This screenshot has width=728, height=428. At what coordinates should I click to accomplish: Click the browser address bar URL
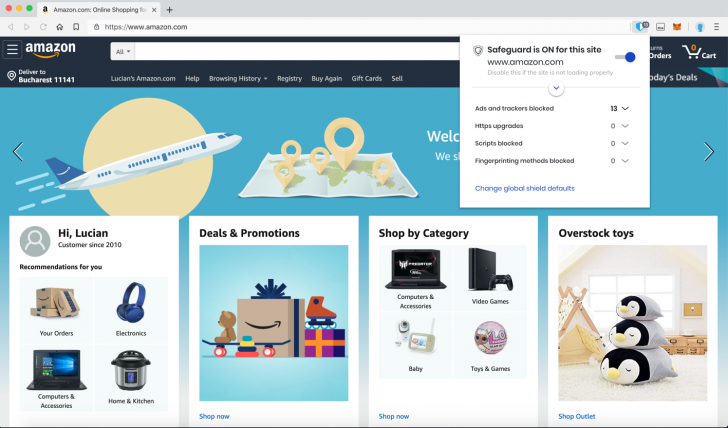146,27
